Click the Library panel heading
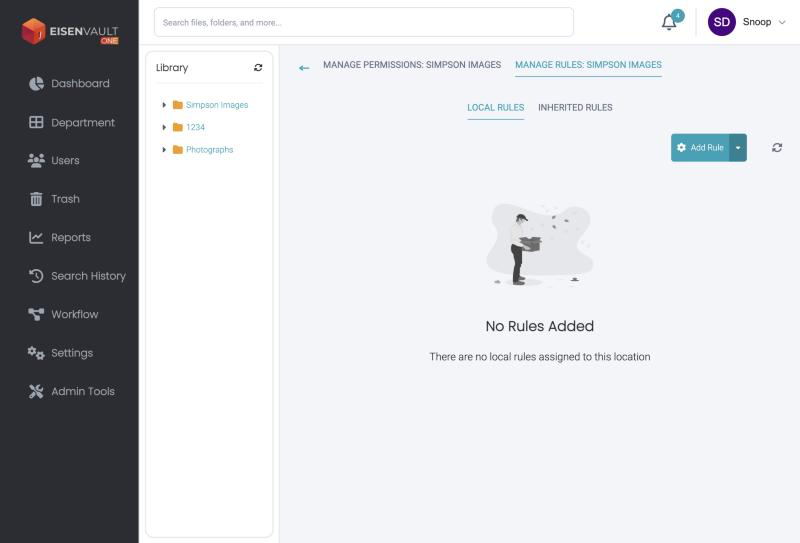This screenshot has height=543, width=800. (172, 68)
